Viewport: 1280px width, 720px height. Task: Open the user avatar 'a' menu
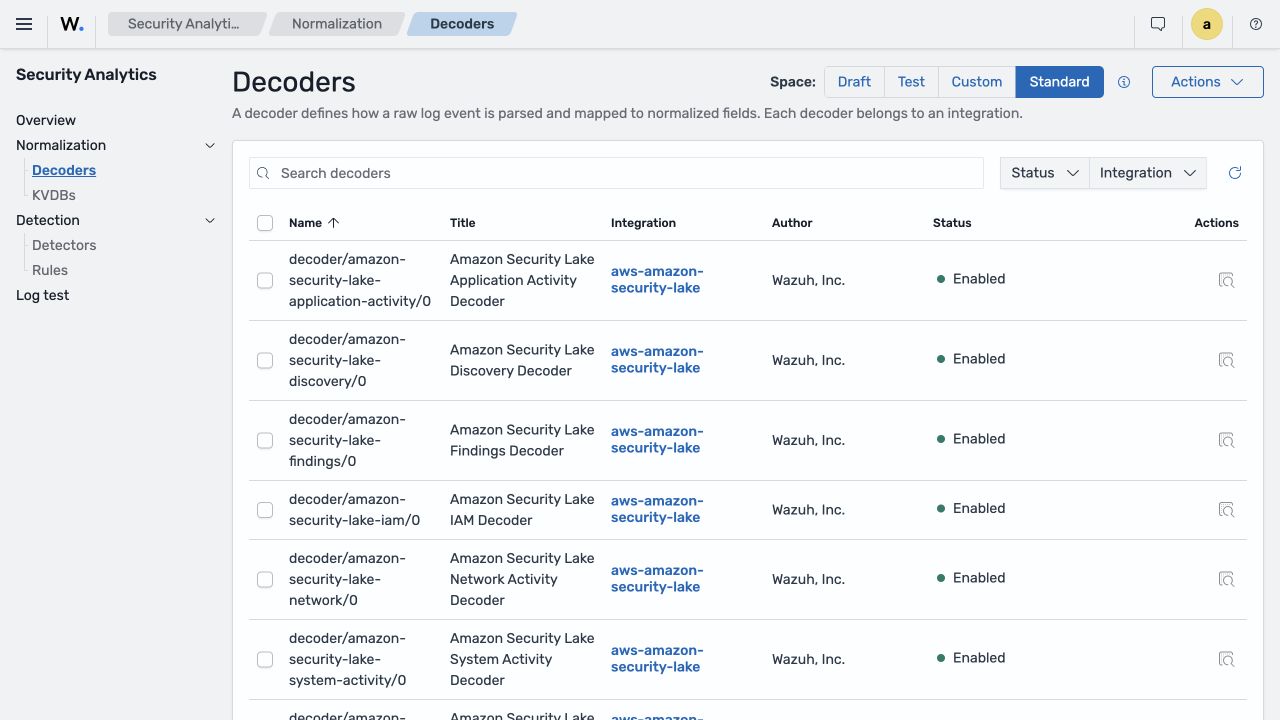(1207, 24)
